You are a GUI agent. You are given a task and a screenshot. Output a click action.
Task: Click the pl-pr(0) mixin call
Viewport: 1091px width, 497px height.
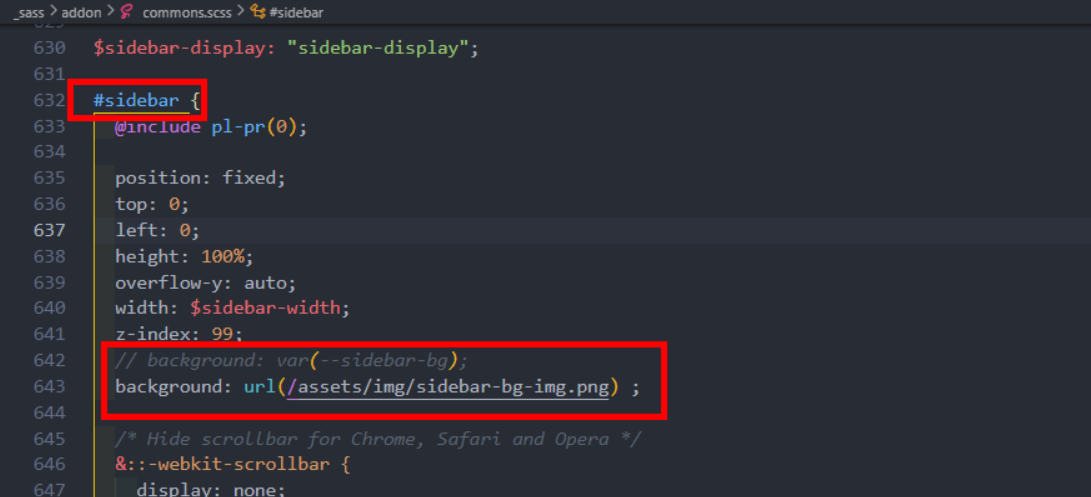(255, 127)
